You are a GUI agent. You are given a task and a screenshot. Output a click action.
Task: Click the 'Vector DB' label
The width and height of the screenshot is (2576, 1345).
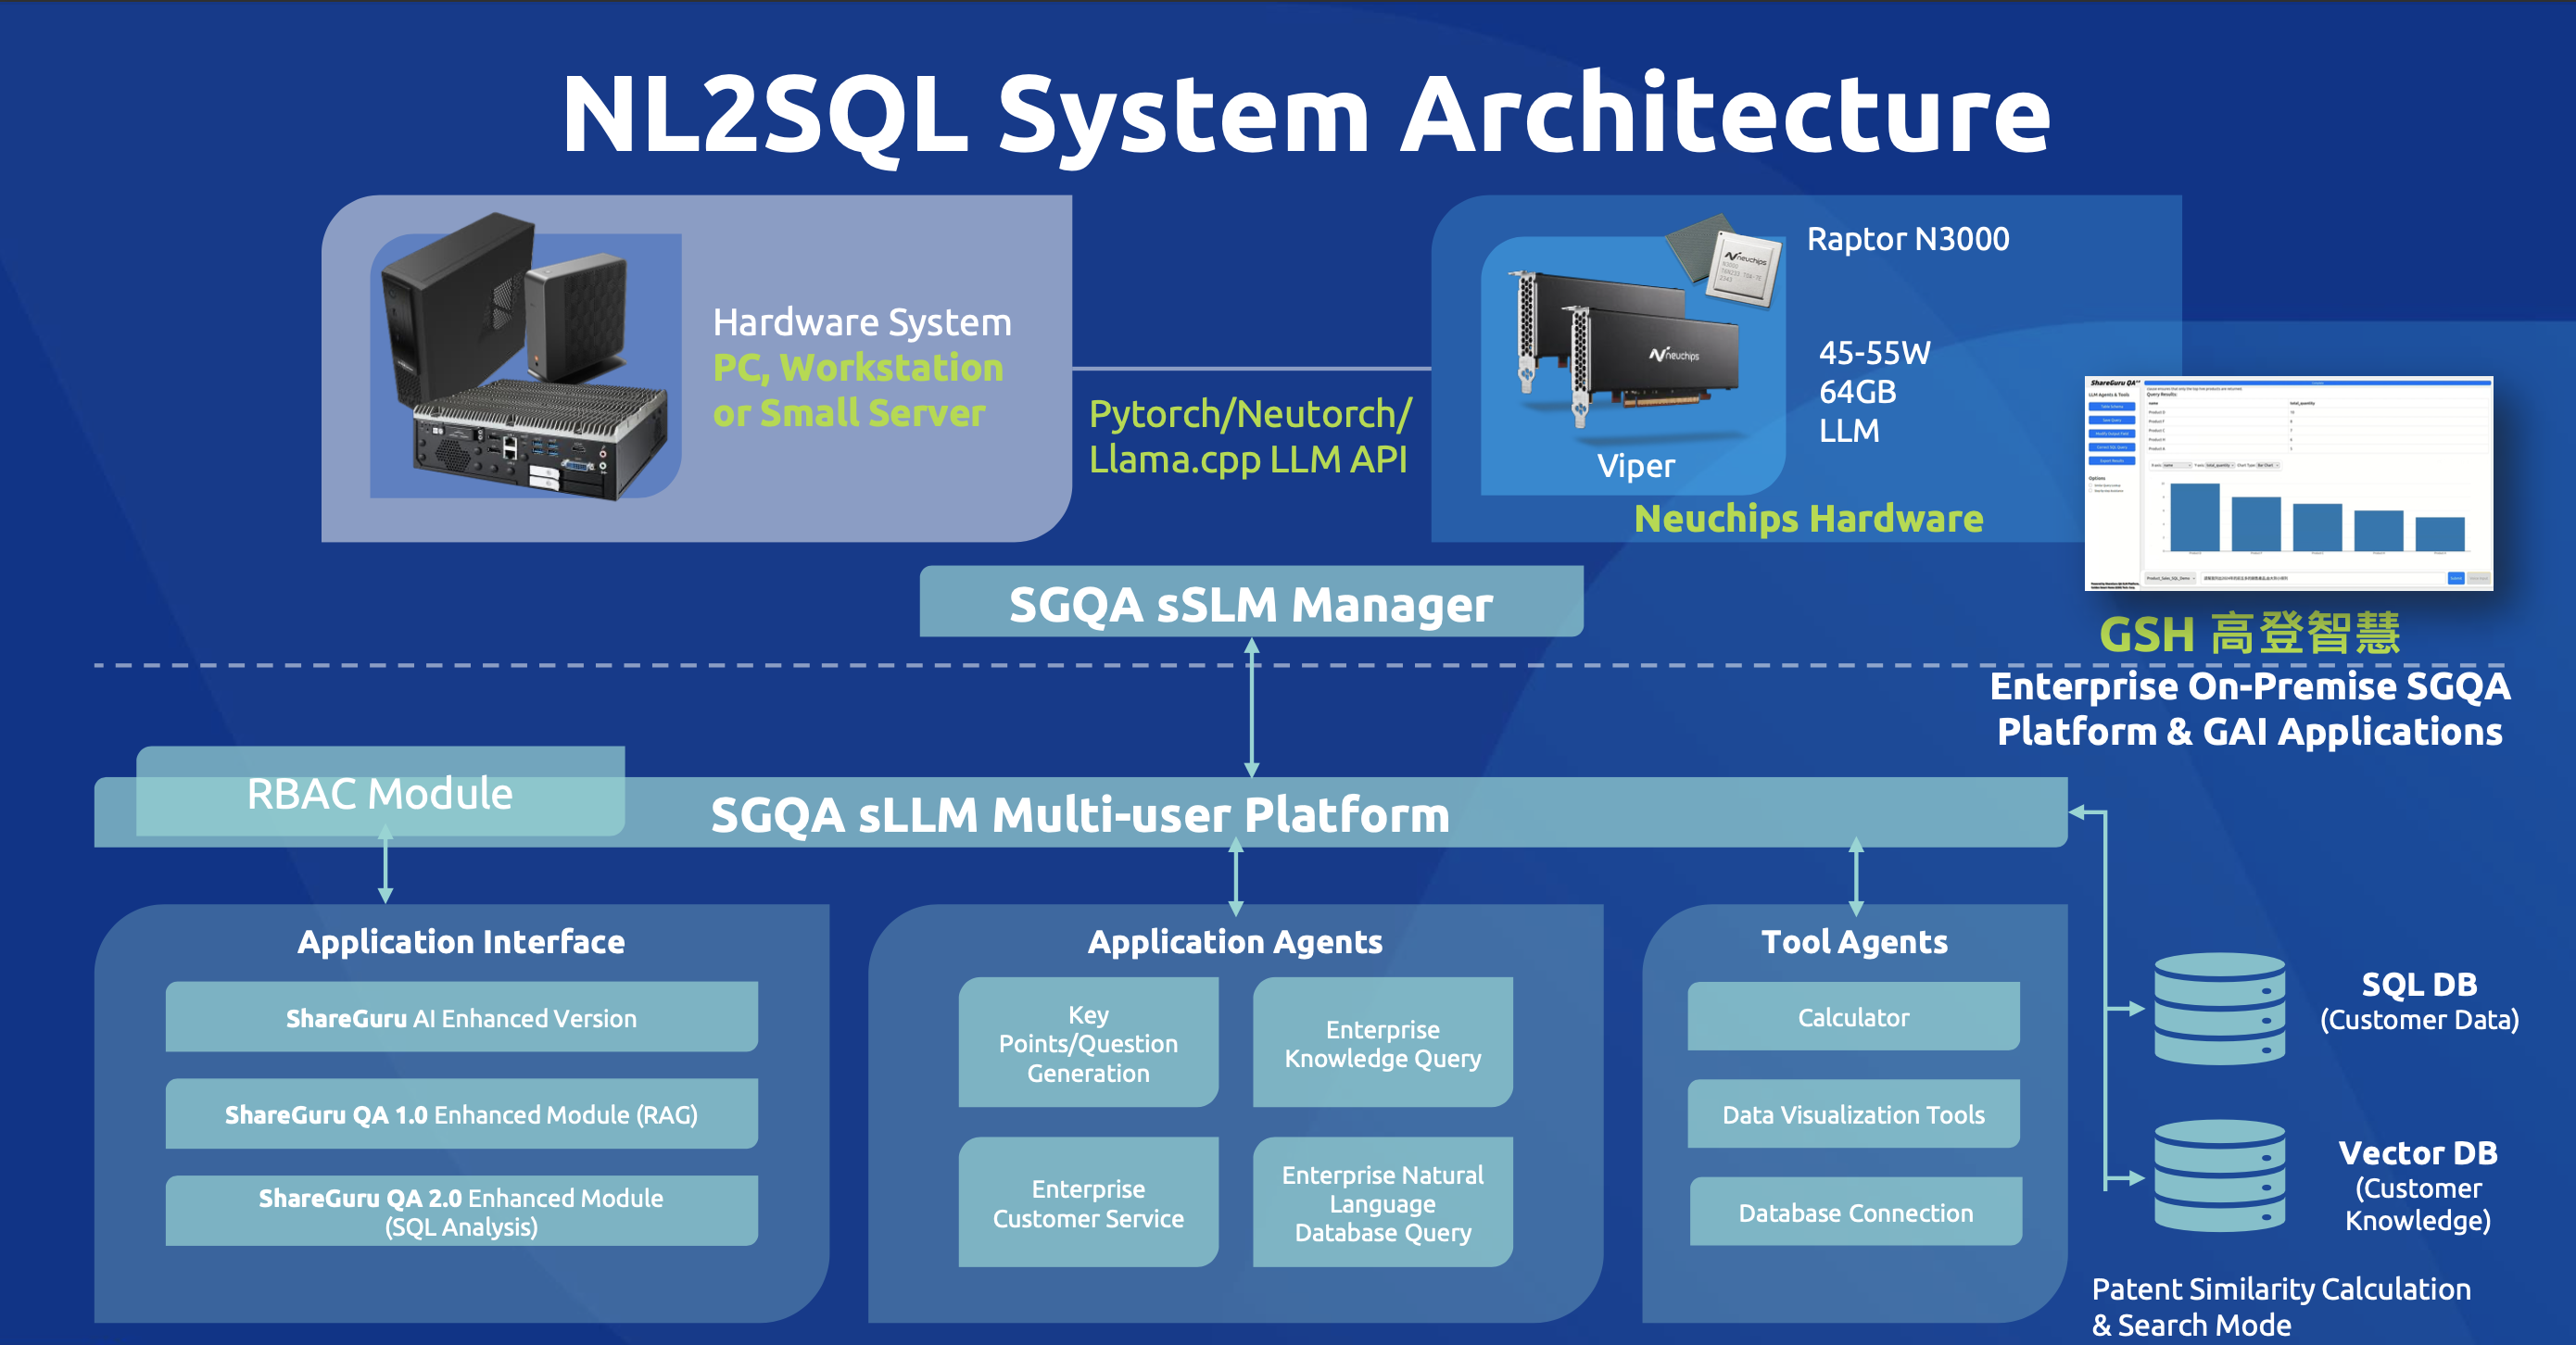pyautogui.click(x=2418, y=1152)
